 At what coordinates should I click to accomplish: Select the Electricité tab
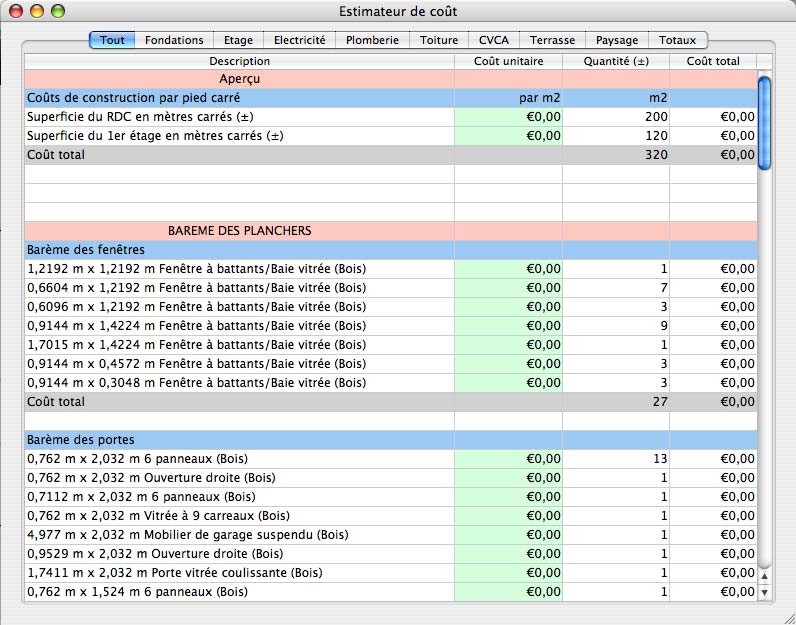[x=299, y=40]
